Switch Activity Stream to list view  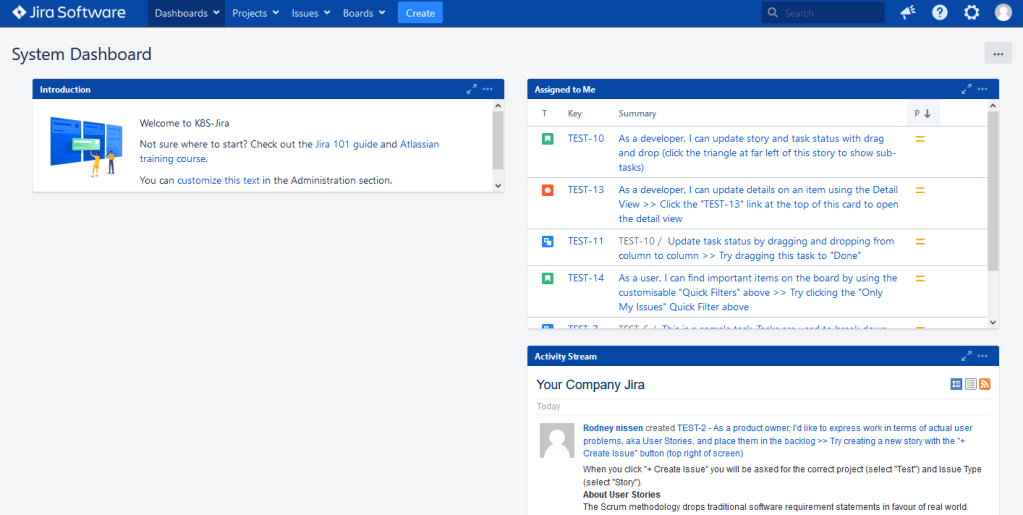pyautogui.click(x=970, y=384)
